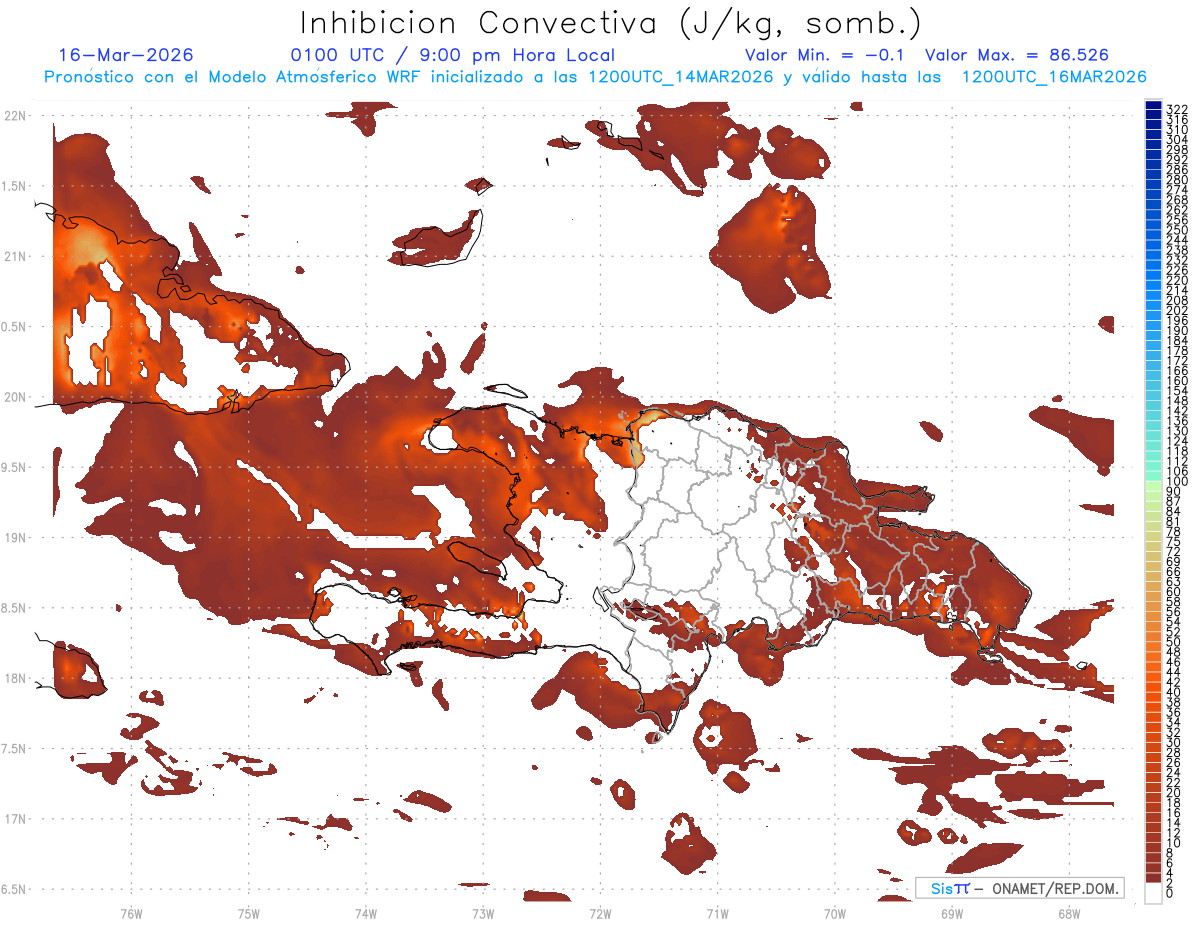Click the '69W' longitude label

tap(952, 913)
